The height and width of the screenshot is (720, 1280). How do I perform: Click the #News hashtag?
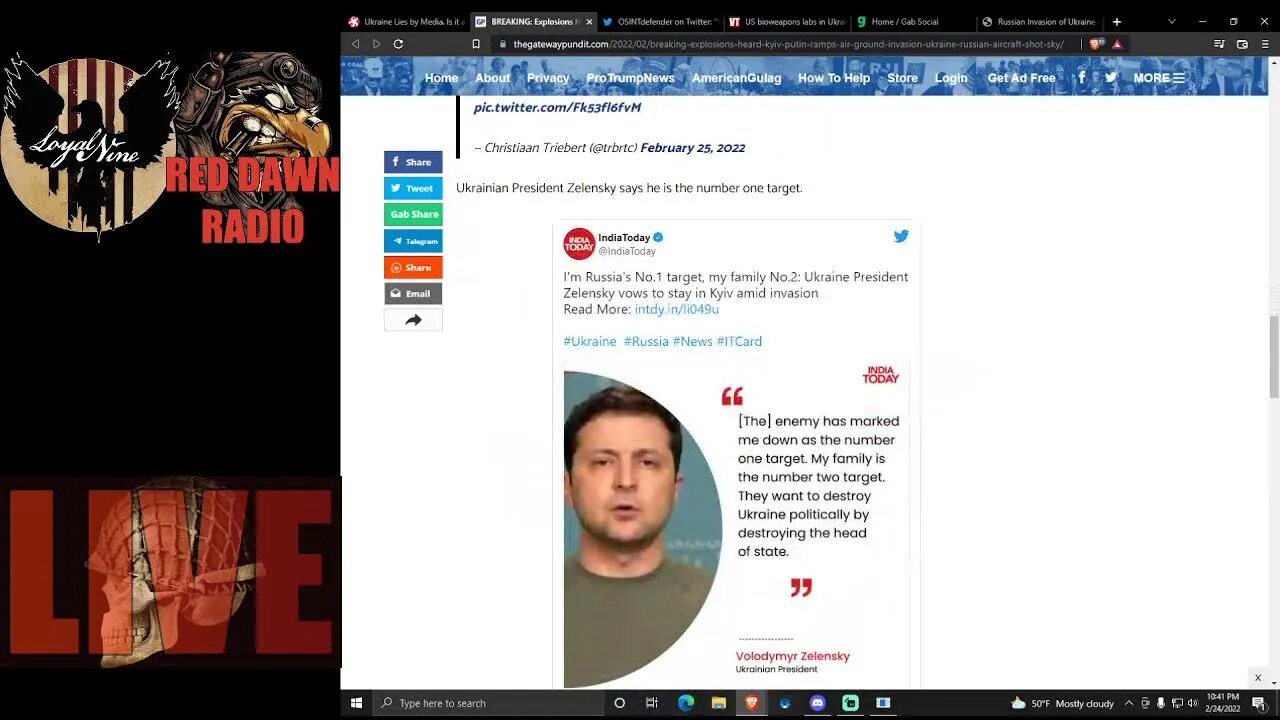[692, 341]
